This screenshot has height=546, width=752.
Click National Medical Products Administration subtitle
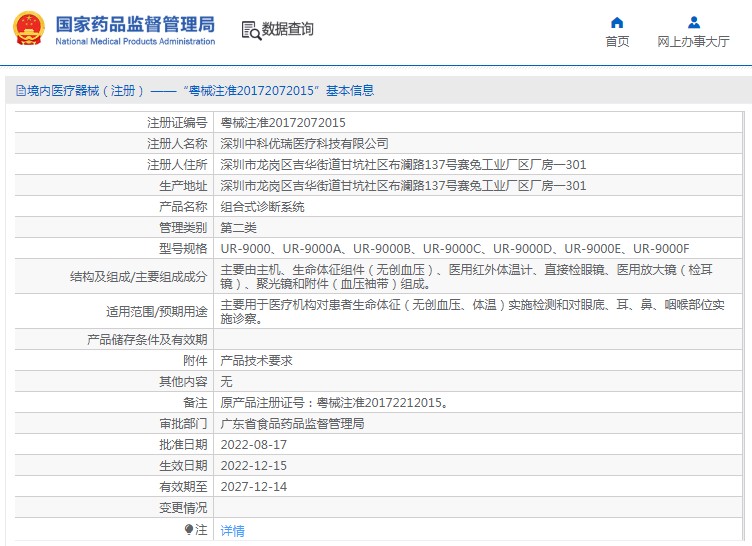pos(135,41)
